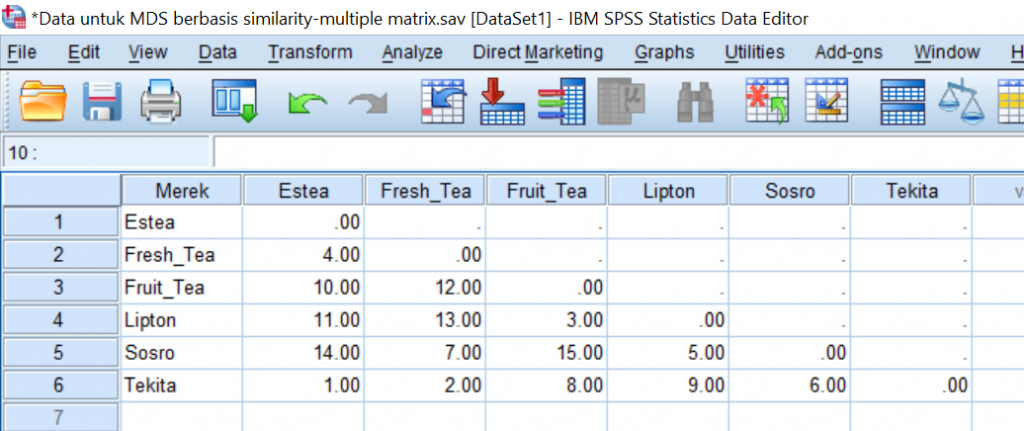The height and width of the screenshot is (431, 1024).
Task: Click the Go to case icon
Action: pyautogui.click(x=440, y=101)
